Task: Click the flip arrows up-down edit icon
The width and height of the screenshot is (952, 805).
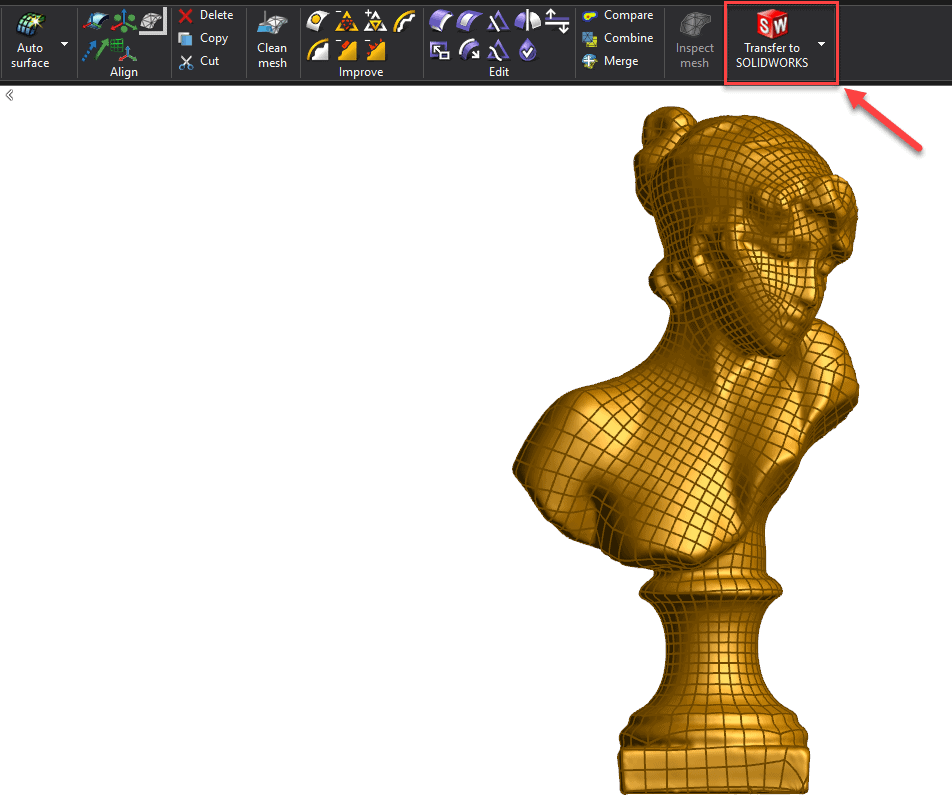Action: pyautogui.click(x=557, y=21)
